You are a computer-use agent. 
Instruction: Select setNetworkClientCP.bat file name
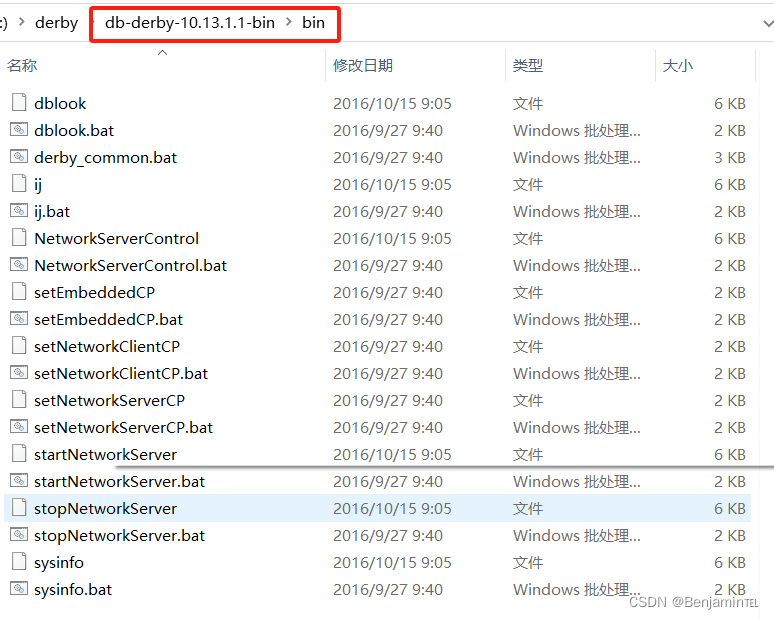[121, 374]
